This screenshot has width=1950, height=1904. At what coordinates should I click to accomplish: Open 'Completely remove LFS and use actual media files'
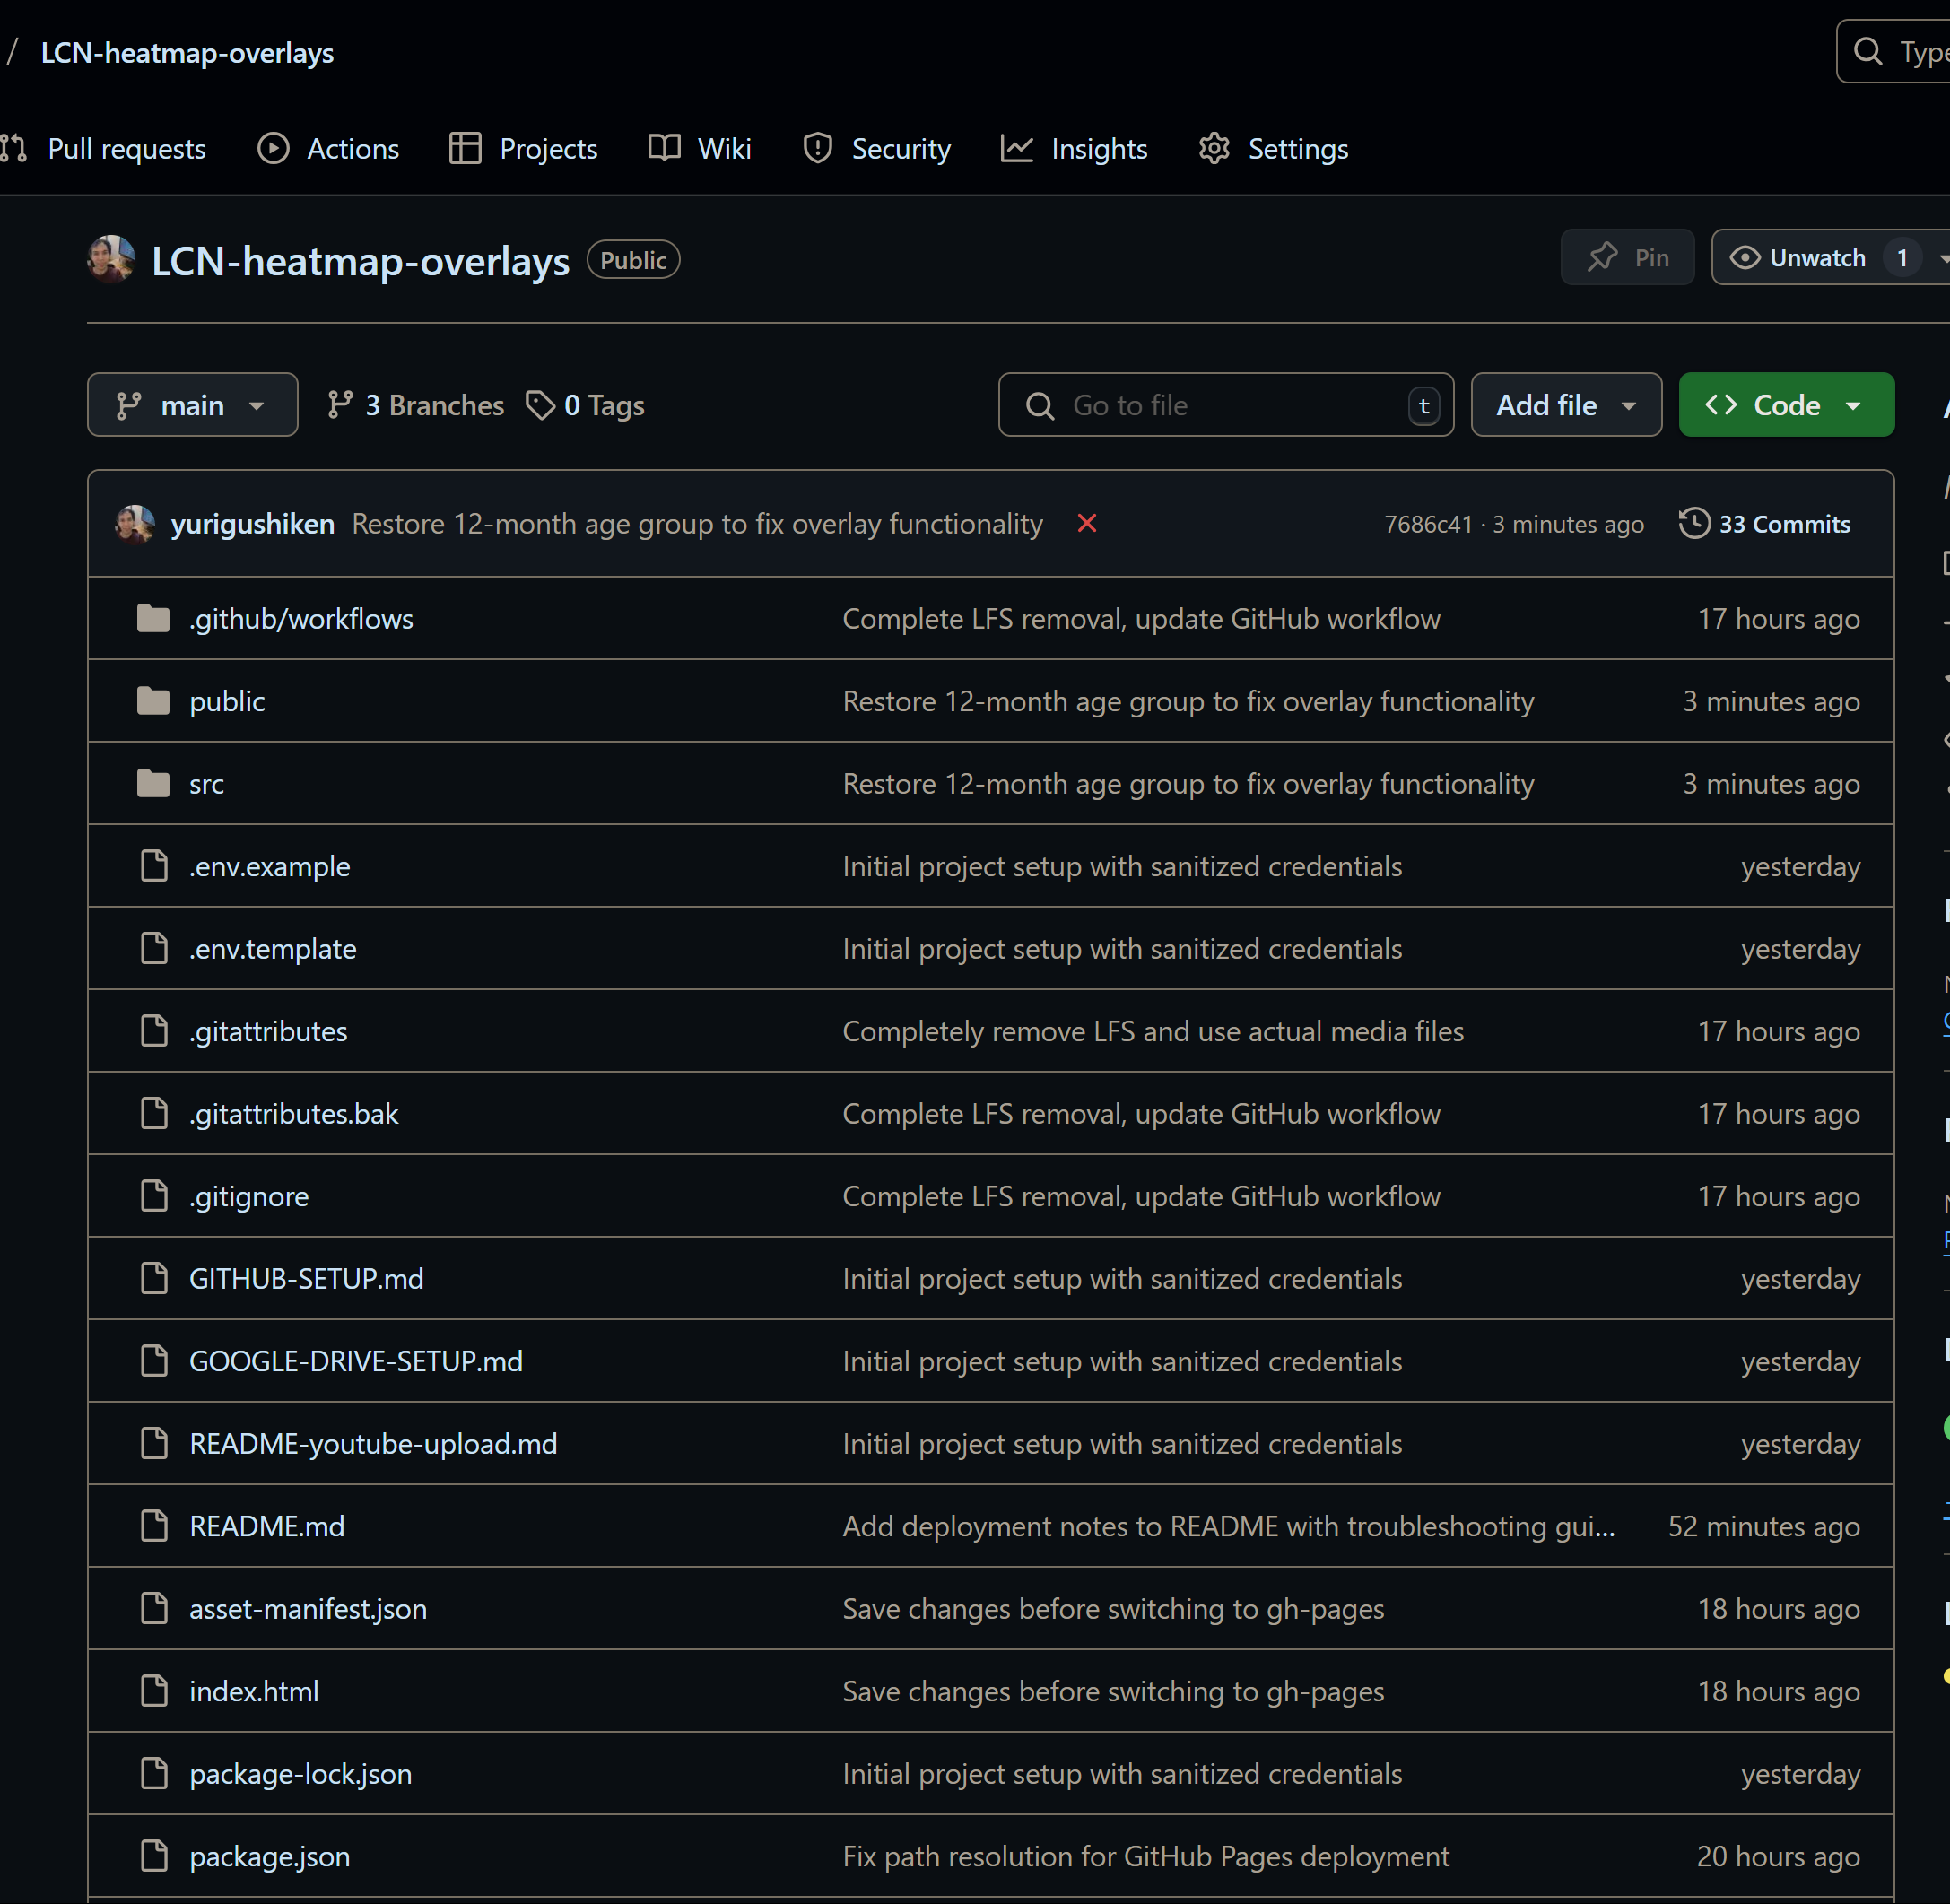pyautogui.click(x=1153, y=1032)
